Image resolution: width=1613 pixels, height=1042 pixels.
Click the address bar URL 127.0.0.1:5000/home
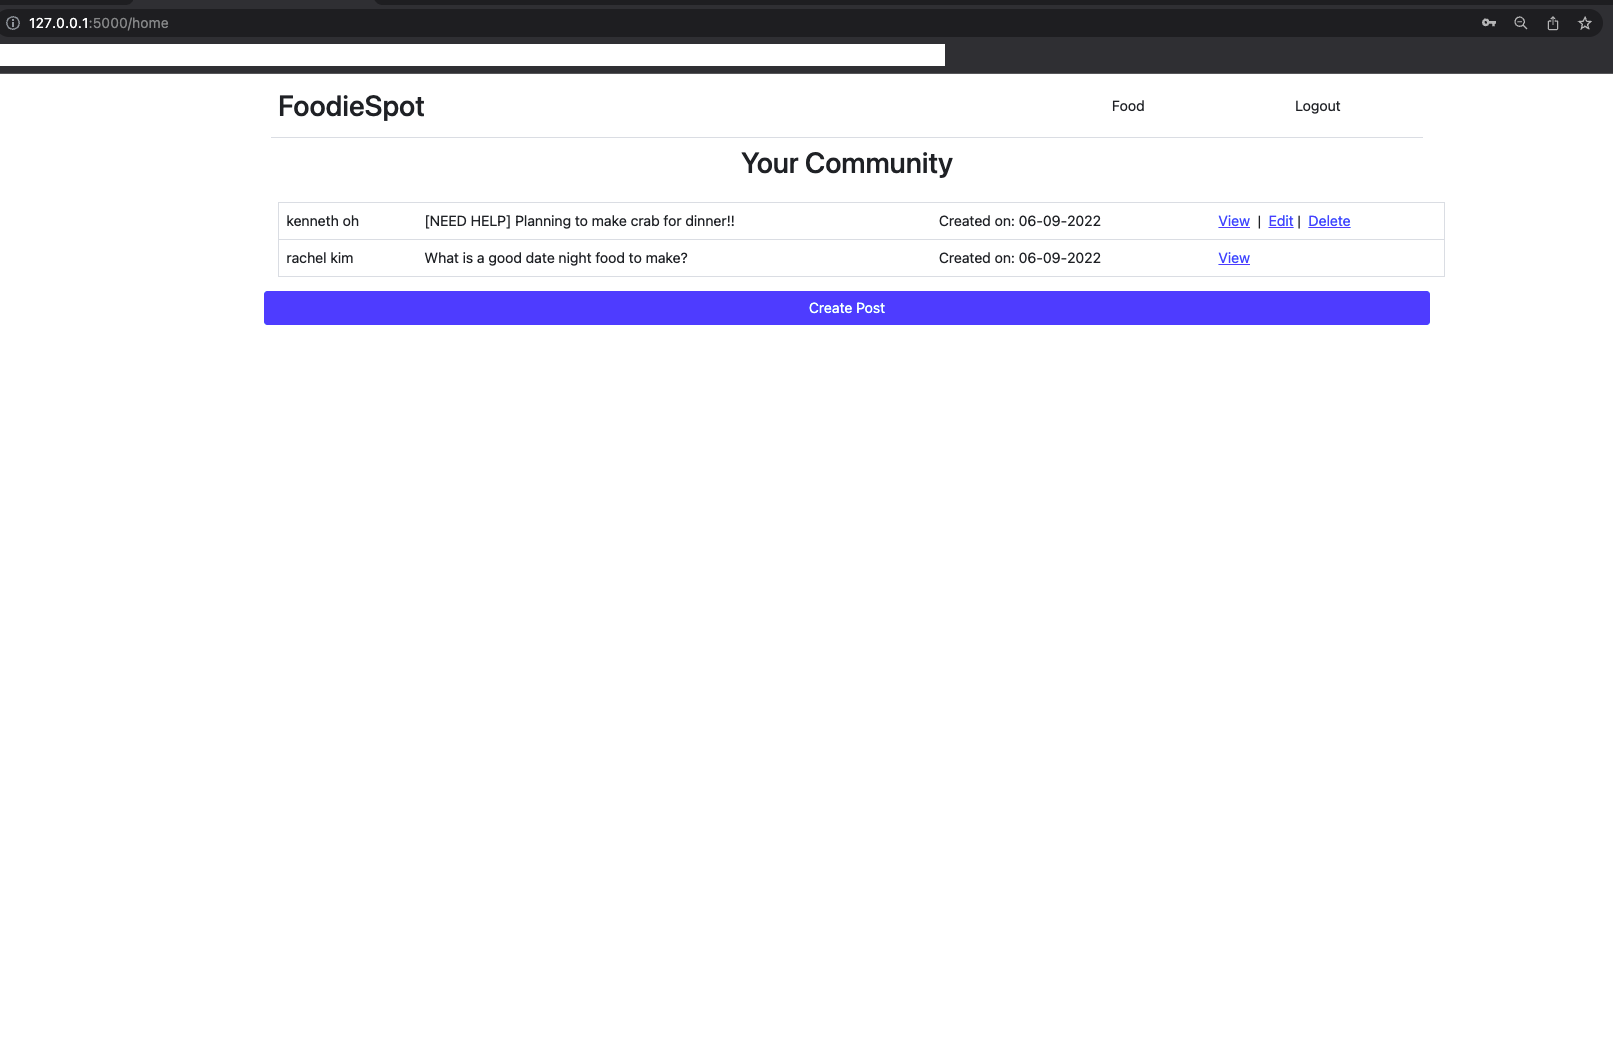[x=99, y=23]
